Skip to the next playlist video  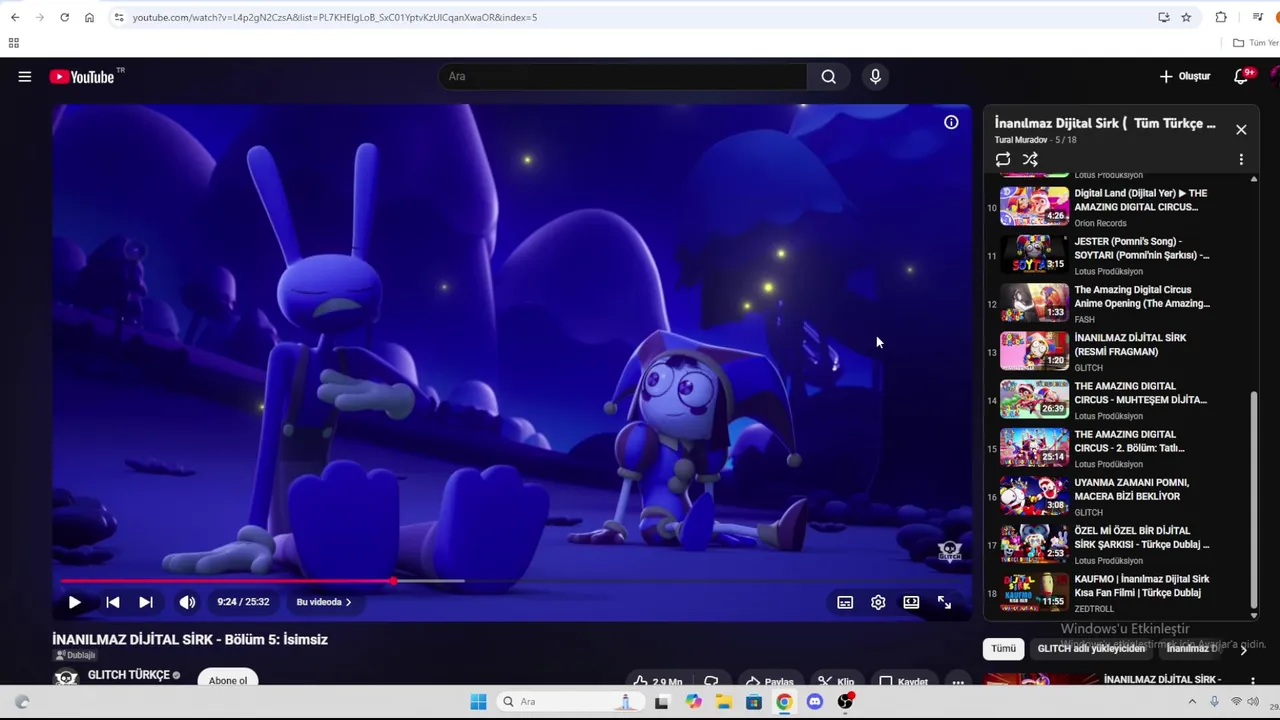tap(146, 602)
